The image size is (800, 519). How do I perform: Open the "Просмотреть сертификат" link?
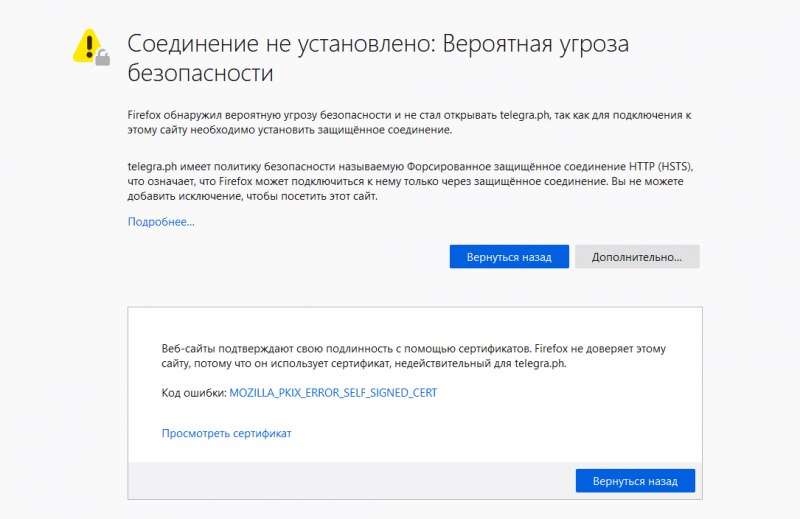tap(227, 433)
